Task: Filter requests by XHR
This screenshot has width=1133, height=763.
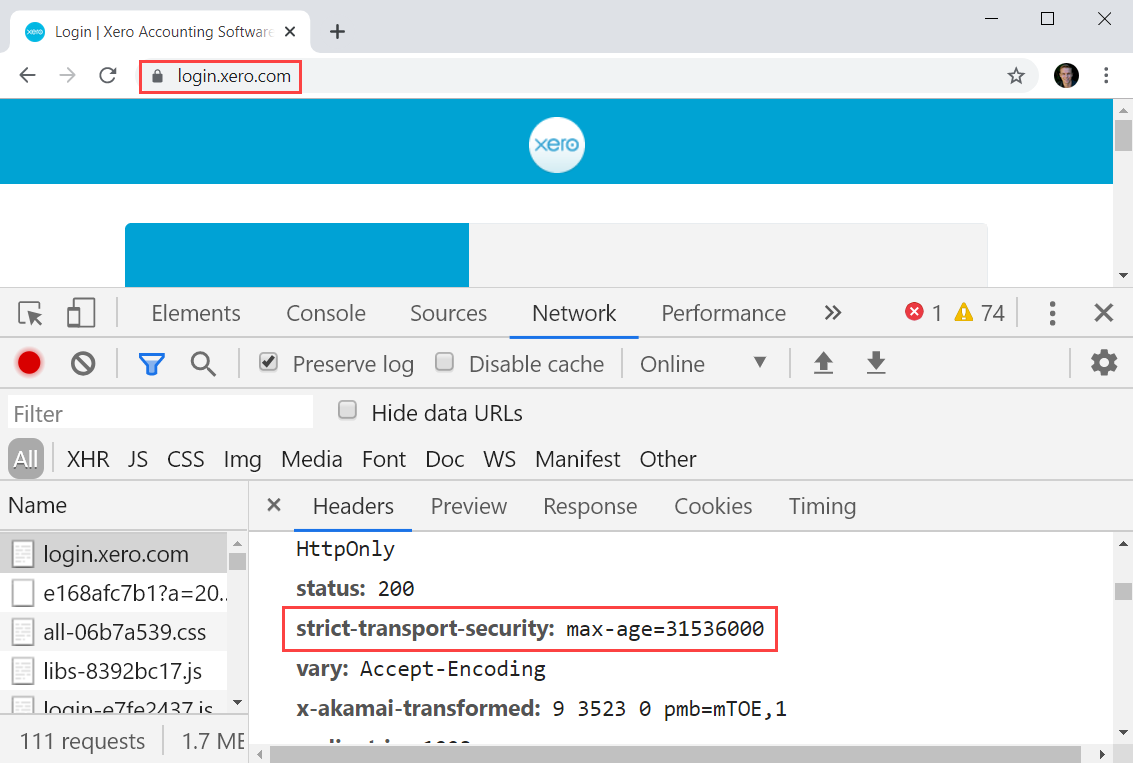Action: (x=88, y=460)
